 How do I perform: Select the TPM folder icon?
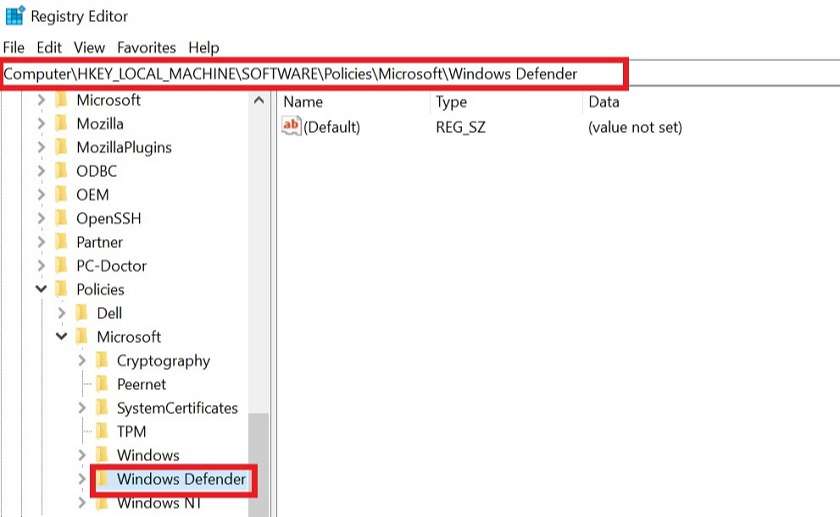[102, 431]
